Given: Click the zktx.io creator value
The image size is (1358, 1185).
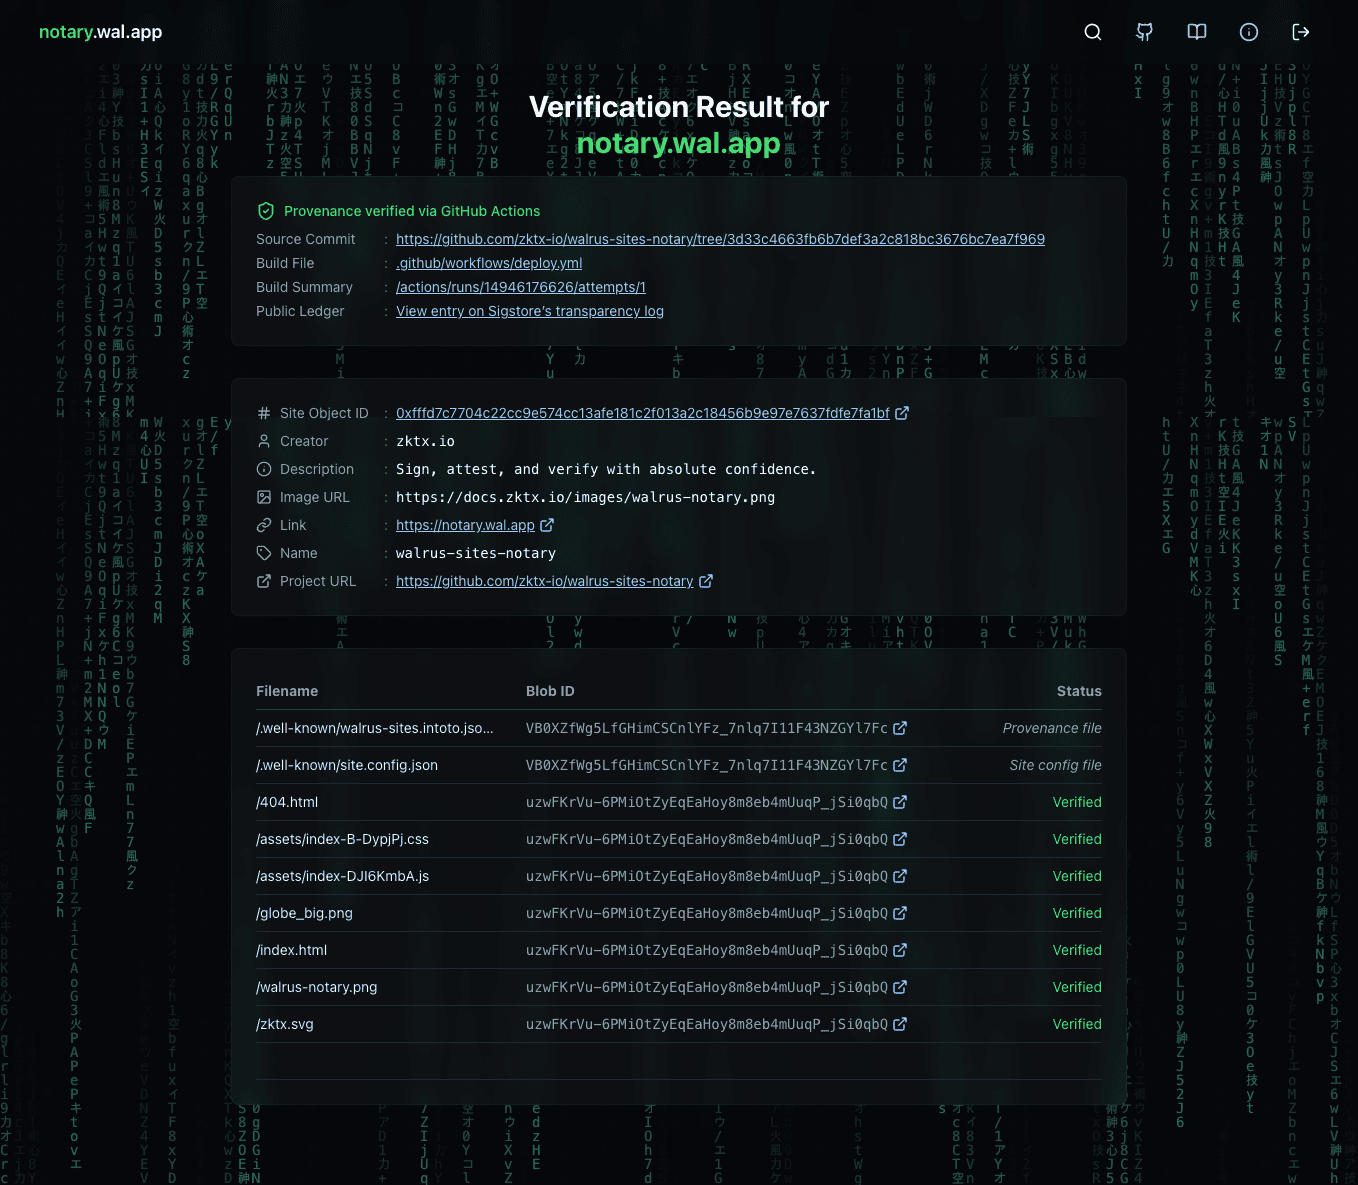Looking at the screenshot, I should click(x=425, y=441).
